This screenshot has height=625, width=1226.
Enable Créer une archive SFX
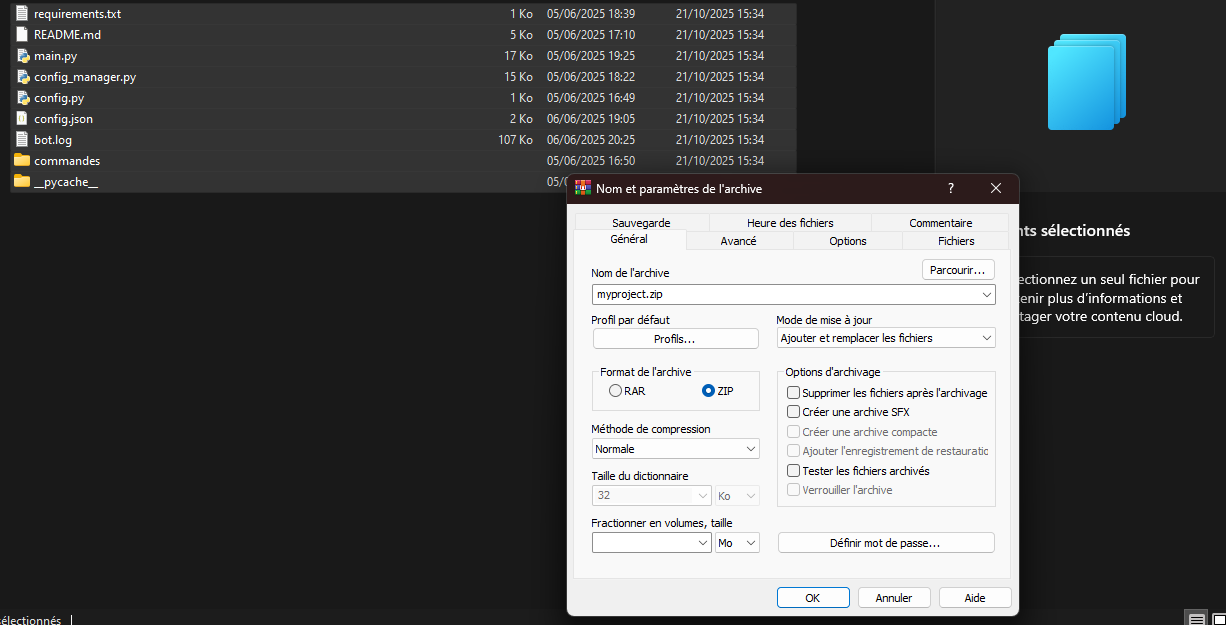click(793, 411)
